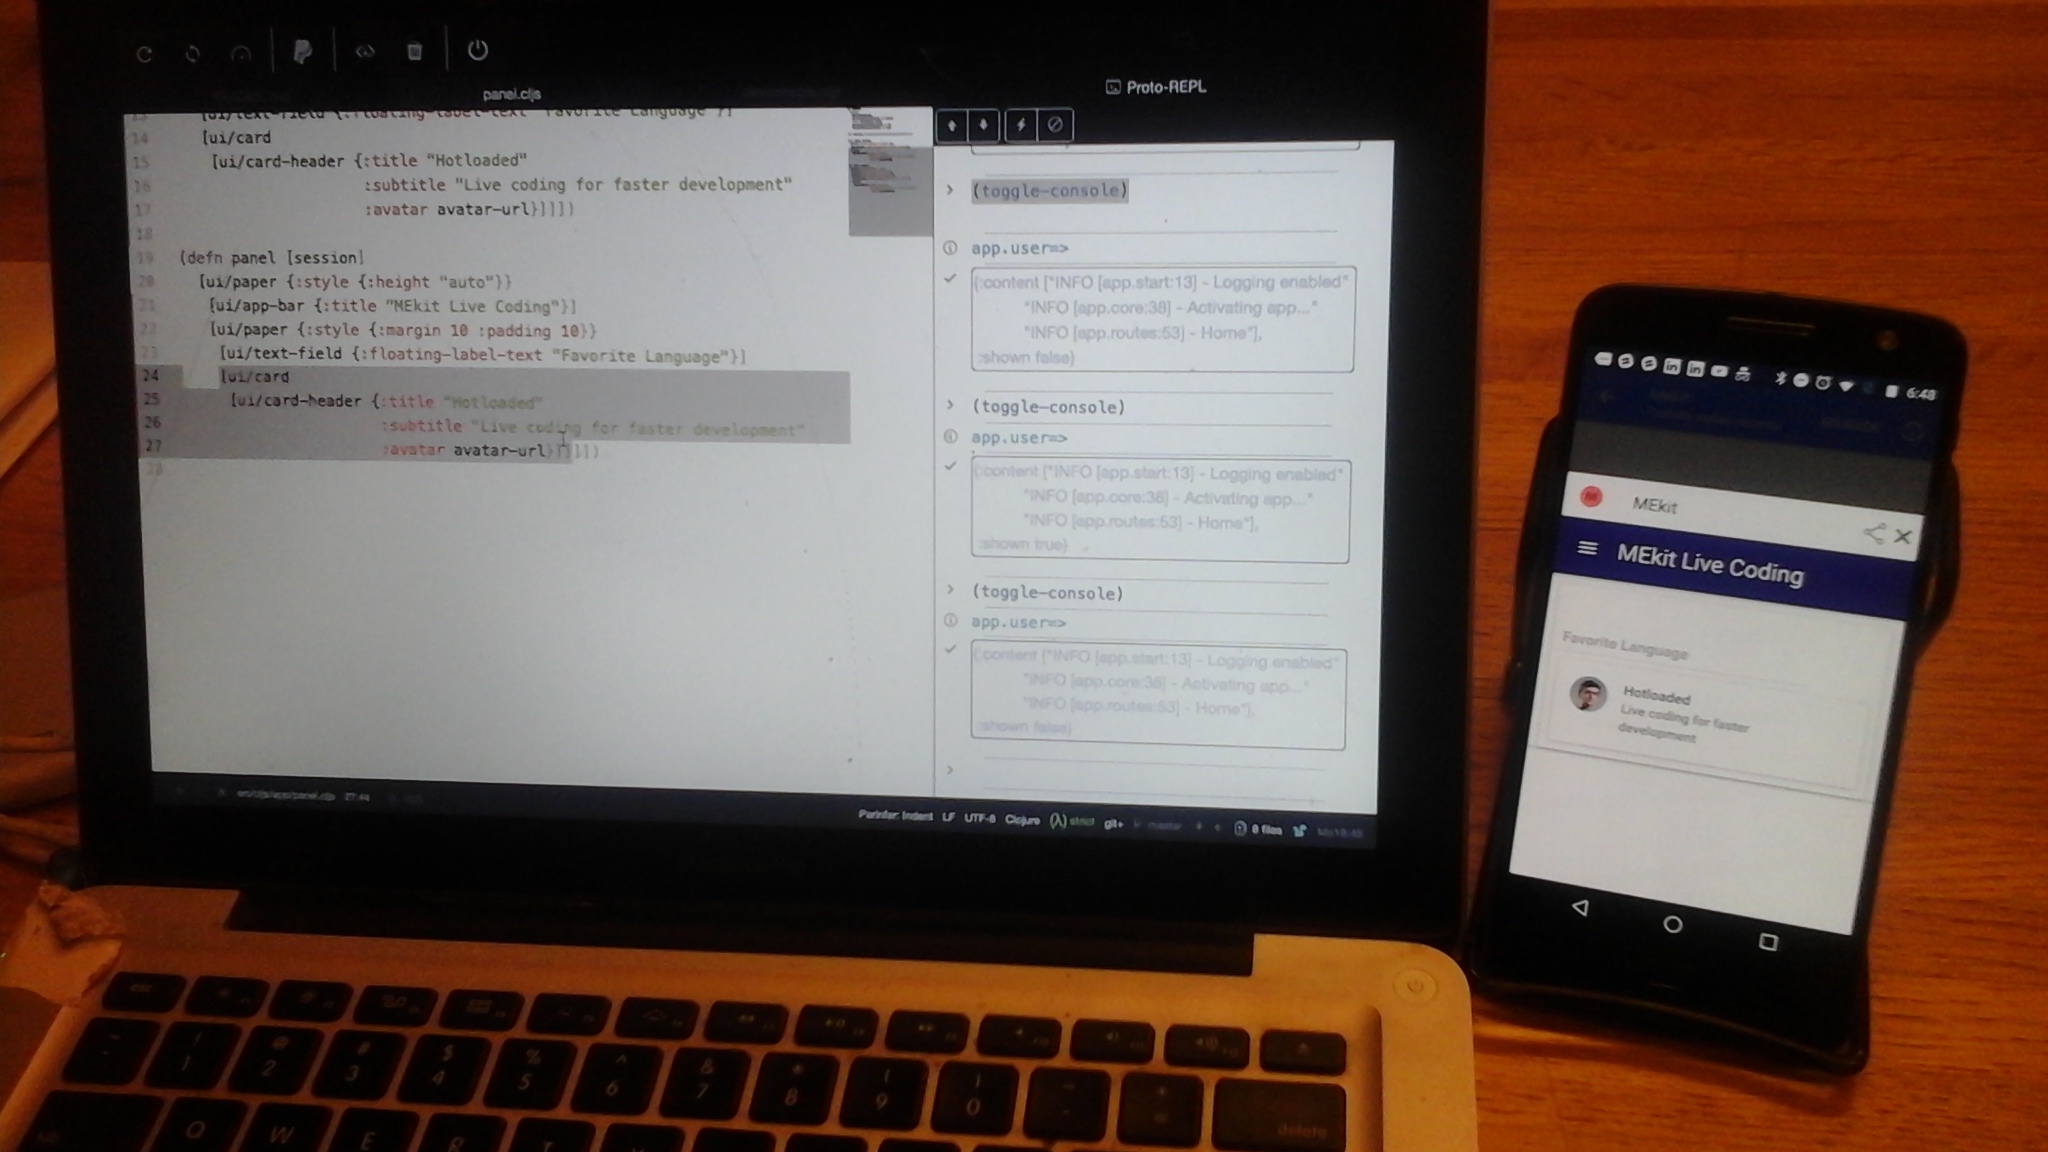Image resolution: width=2048 pixels, height=1152 pixels.
Task: Click the Proto-REPL lightning bolt icon
Action: point(1021,125)
